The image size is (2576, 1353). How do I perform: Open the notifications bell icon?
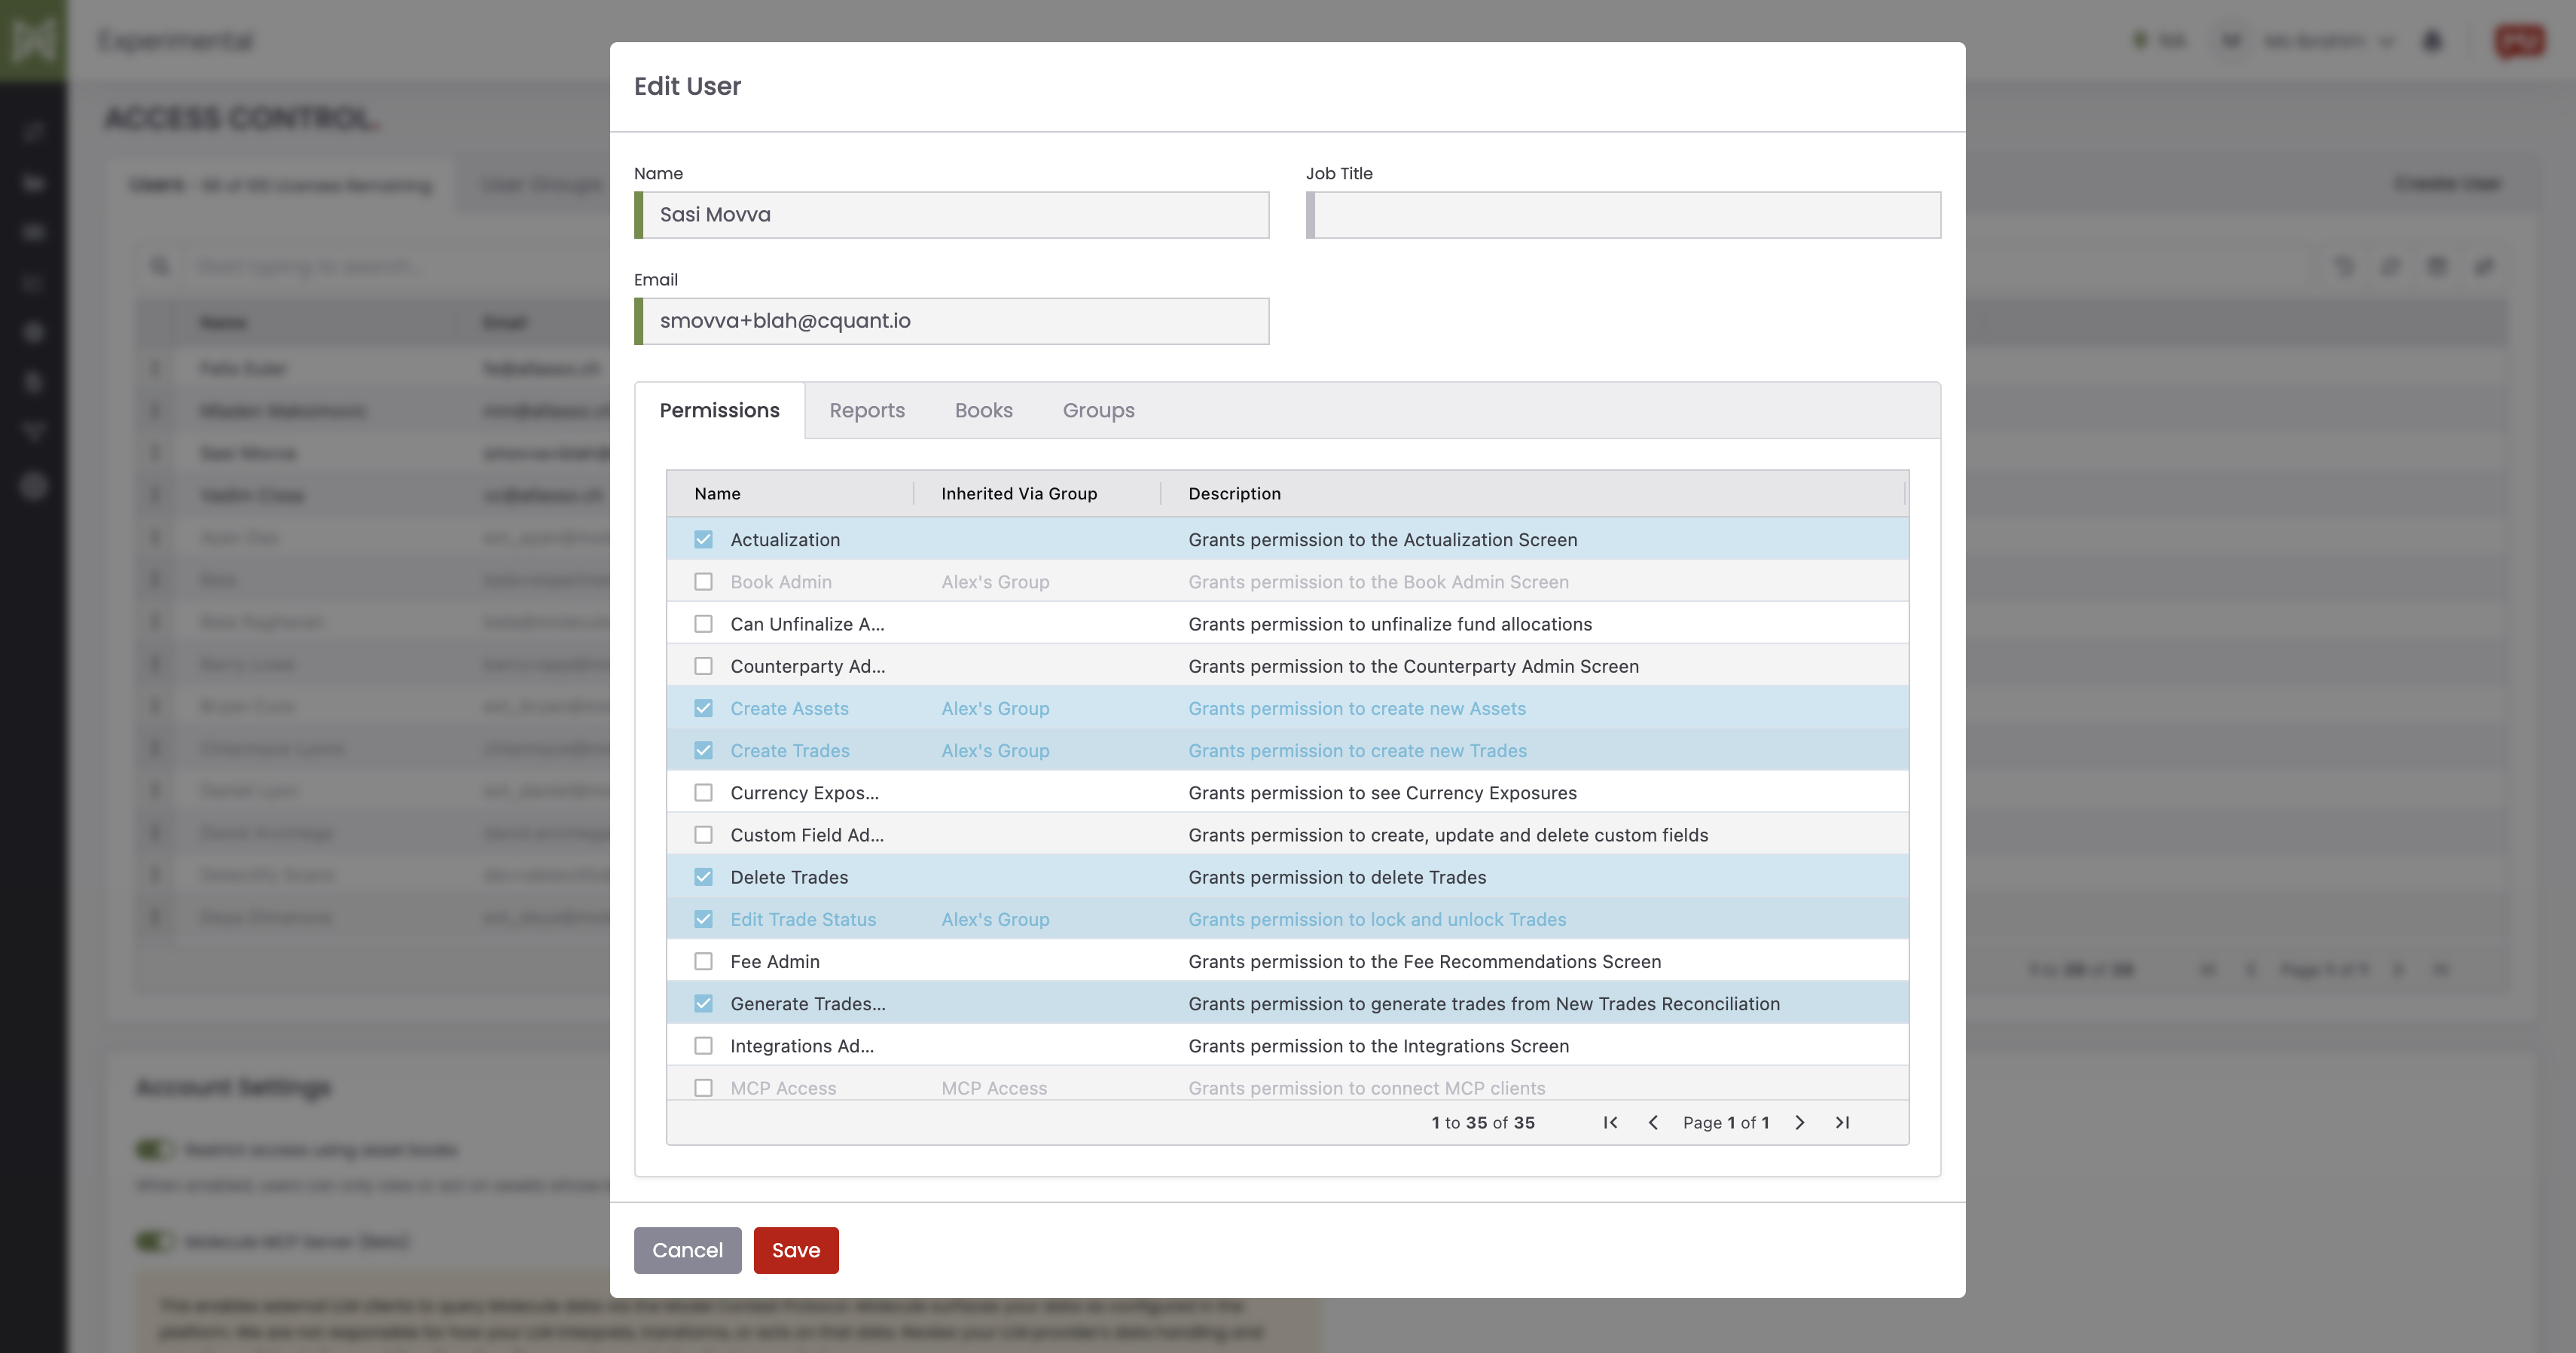tap(2432, 41)
